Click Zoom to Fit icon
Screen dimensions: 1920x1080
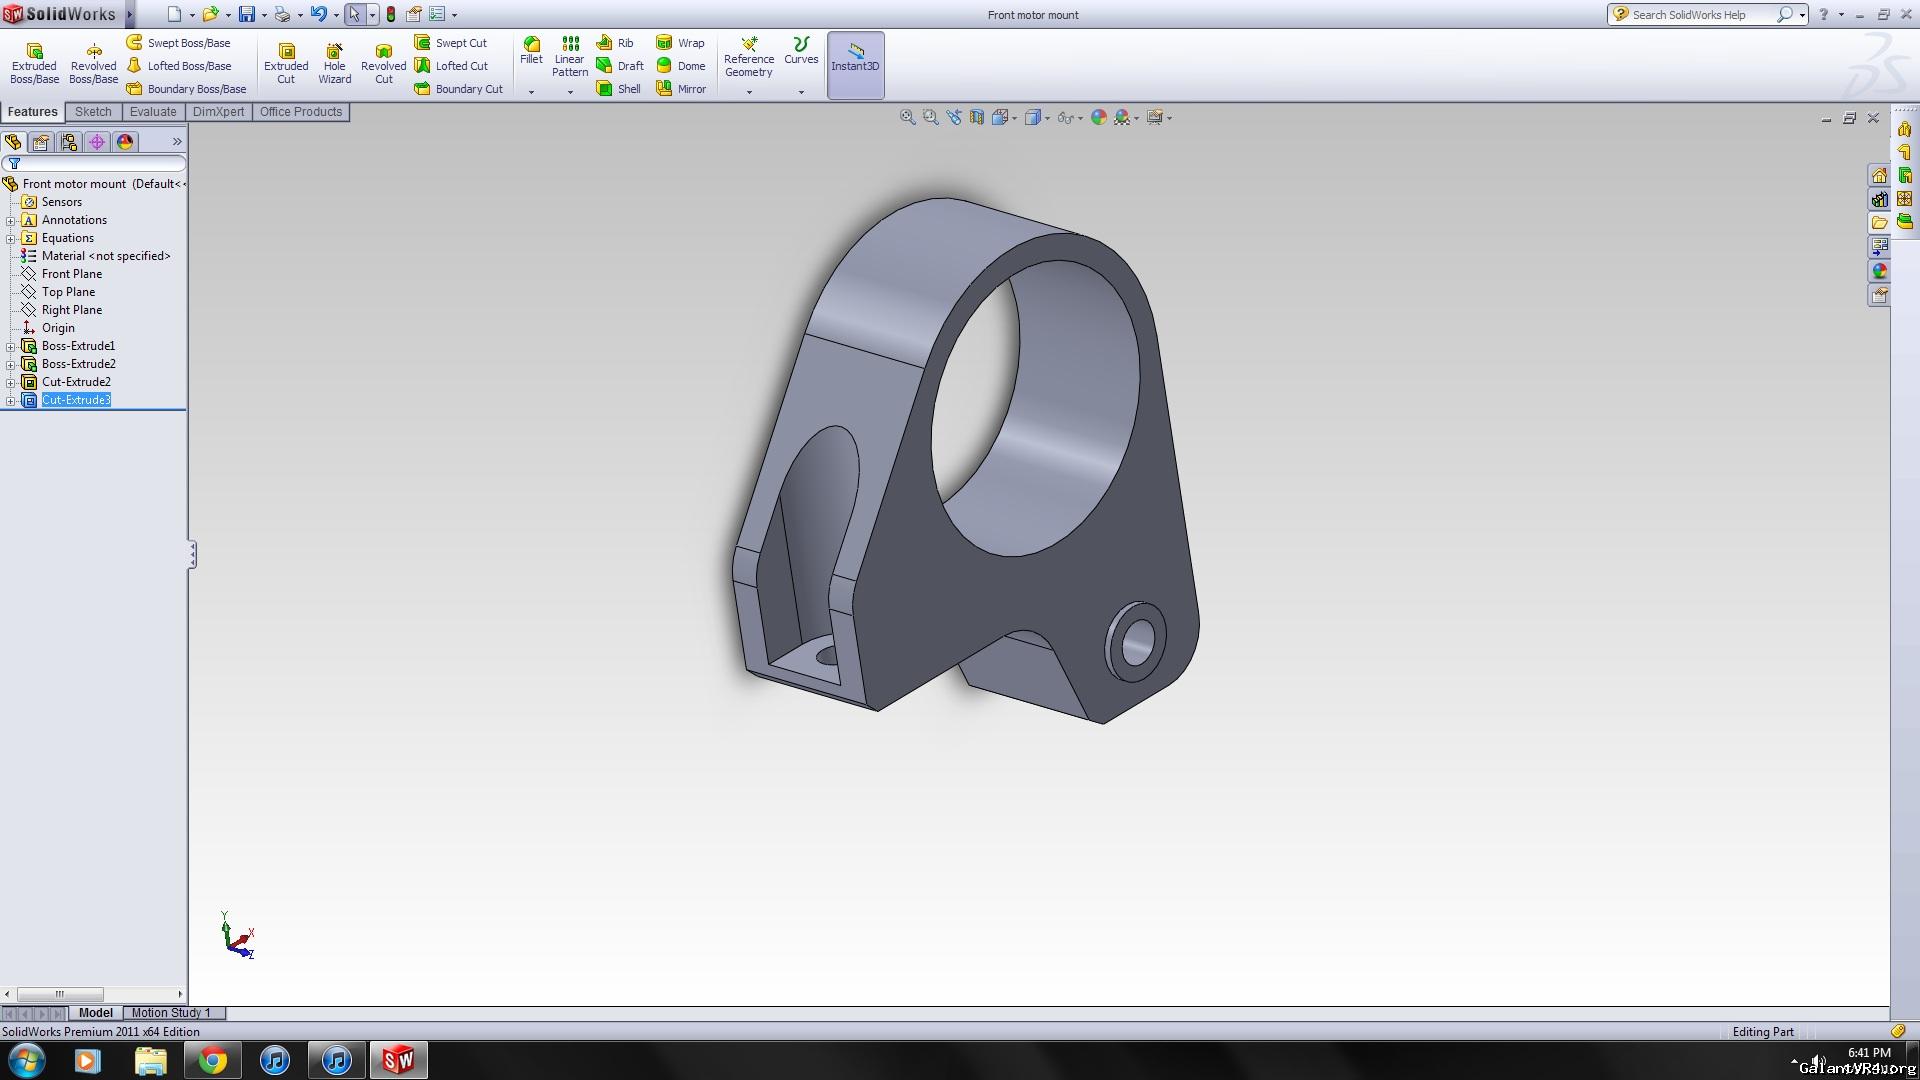(x=907, y=118)
